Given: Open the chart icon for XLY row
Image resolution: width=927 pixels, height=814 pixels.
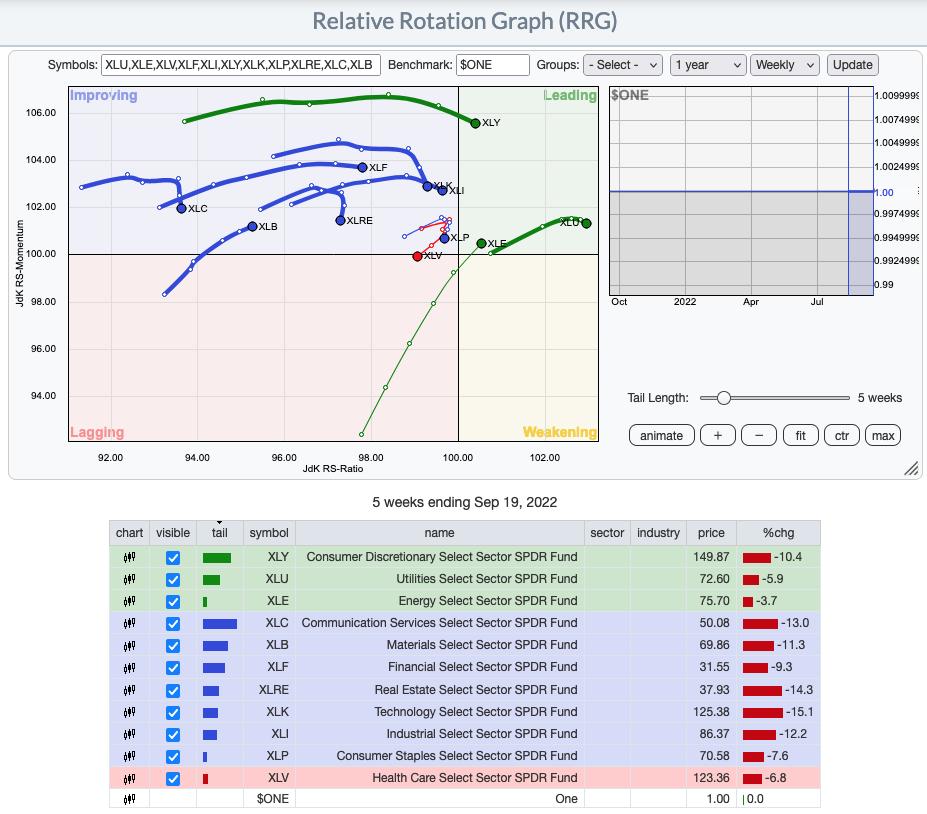Looking at the screenshot, I should (129, 557).
